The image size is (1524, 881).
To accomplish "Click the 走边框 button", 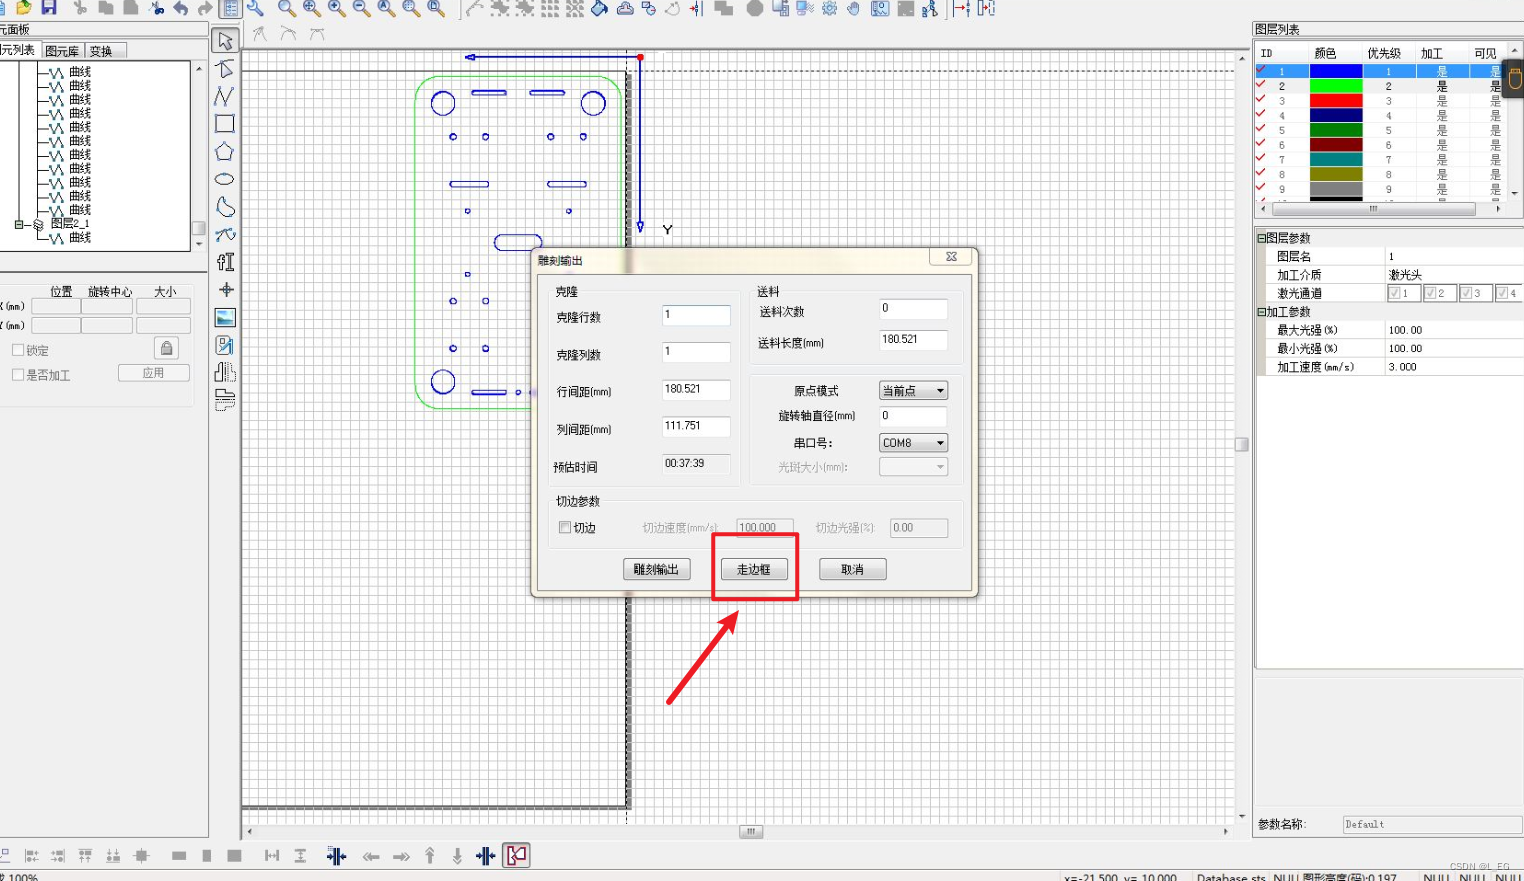I will [754, 569].
